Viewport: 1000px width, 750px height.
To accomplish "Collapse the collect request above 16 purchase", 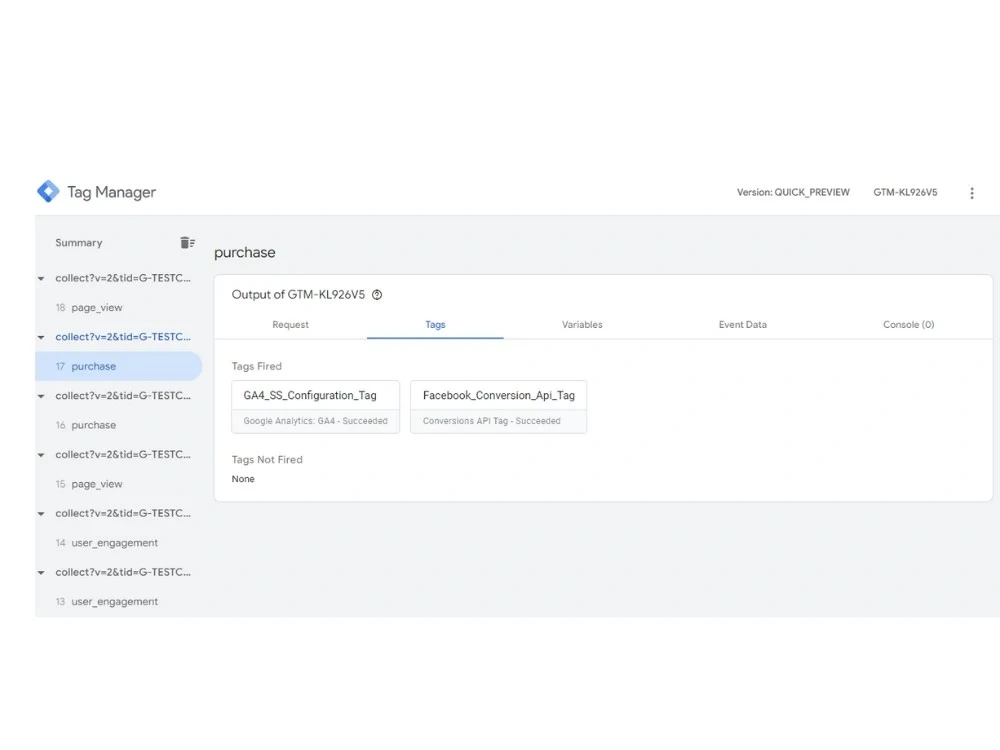I will click(41, 396).
